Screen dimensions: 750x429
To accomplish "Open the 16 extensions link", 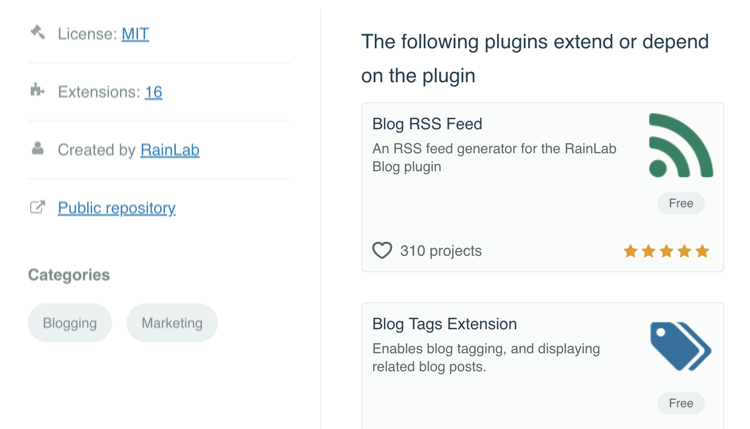I will [154, 92].
